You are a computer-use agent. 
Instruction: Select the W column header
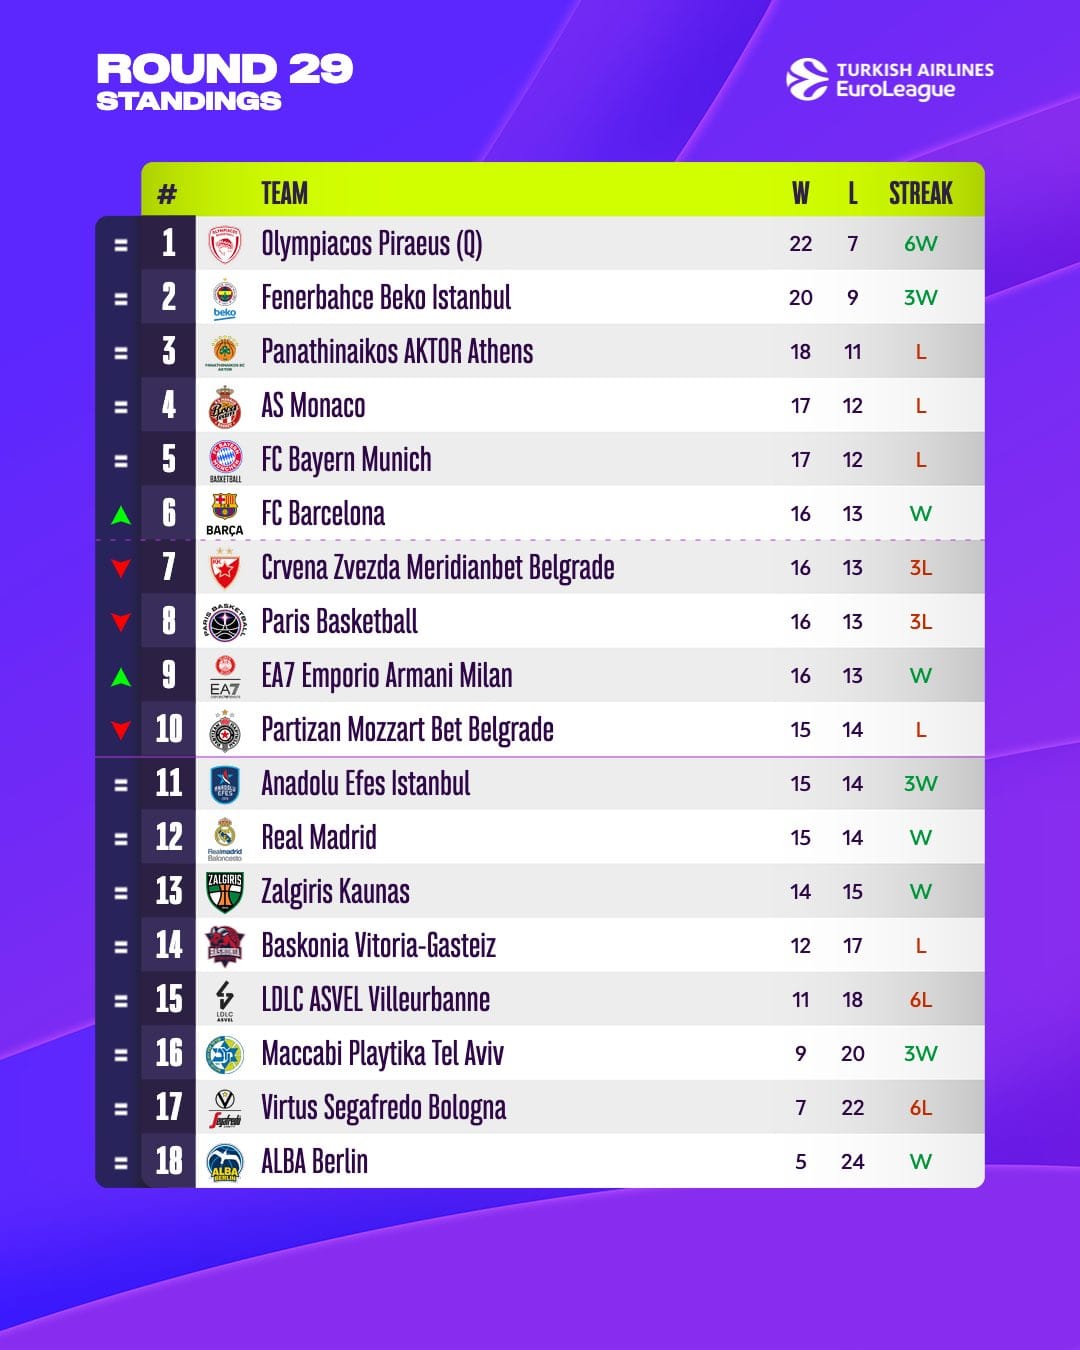801,193
